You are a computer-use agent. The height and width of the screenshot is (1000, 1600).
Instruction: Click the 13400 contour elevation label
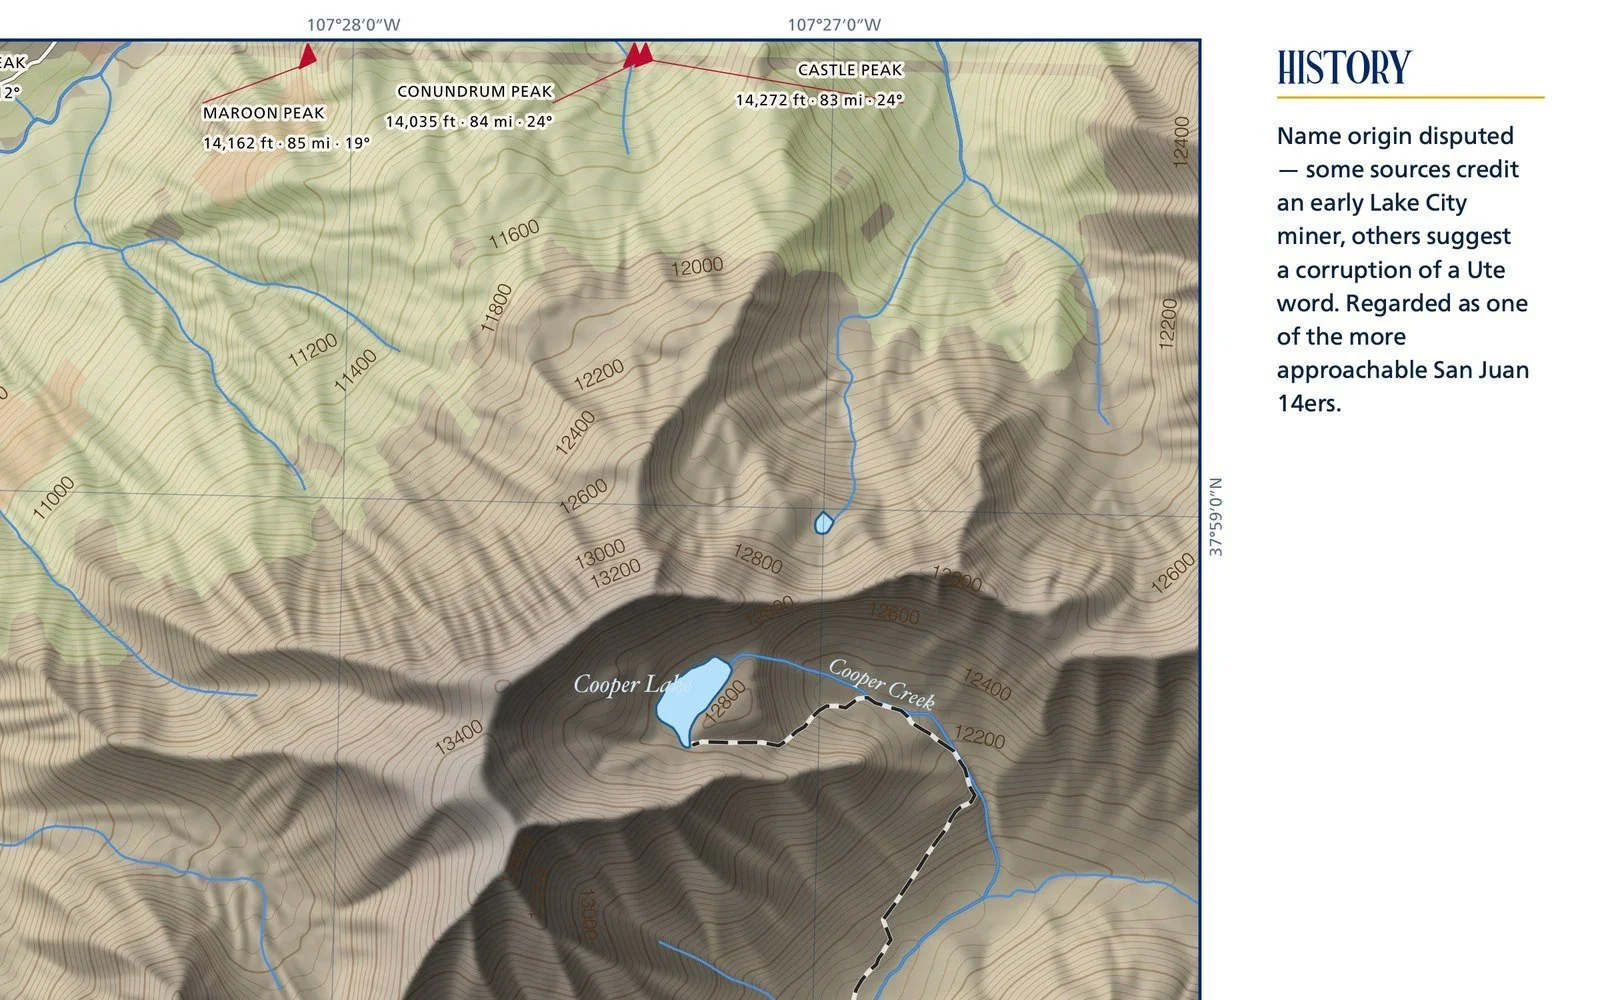[459, 738]
